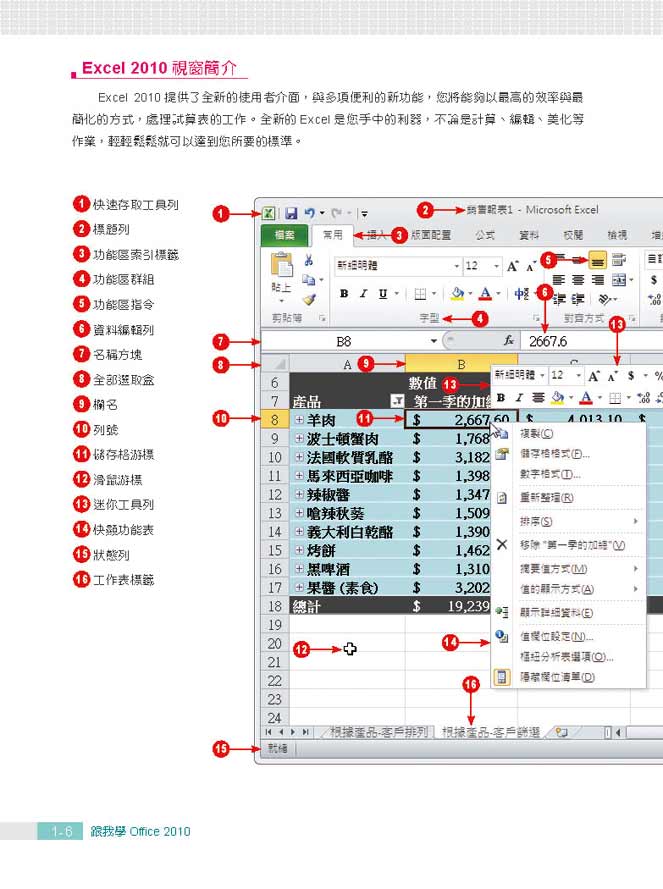Click the mini toolbar currency $ icon

[x=631, y=375]
